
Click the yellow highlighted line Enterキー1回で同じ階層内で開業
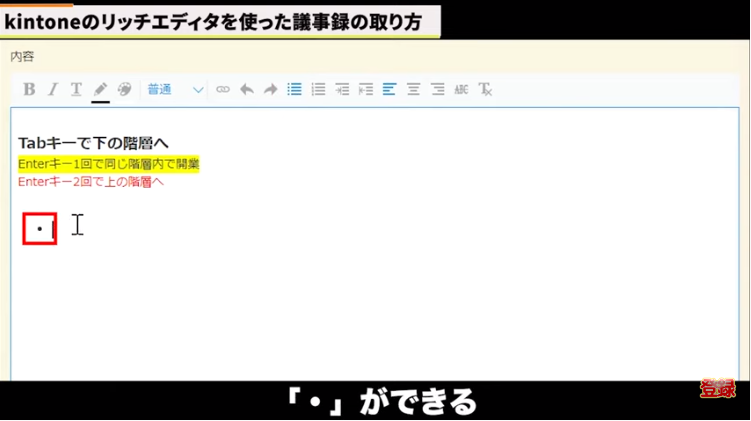click(x=108, y=164)
